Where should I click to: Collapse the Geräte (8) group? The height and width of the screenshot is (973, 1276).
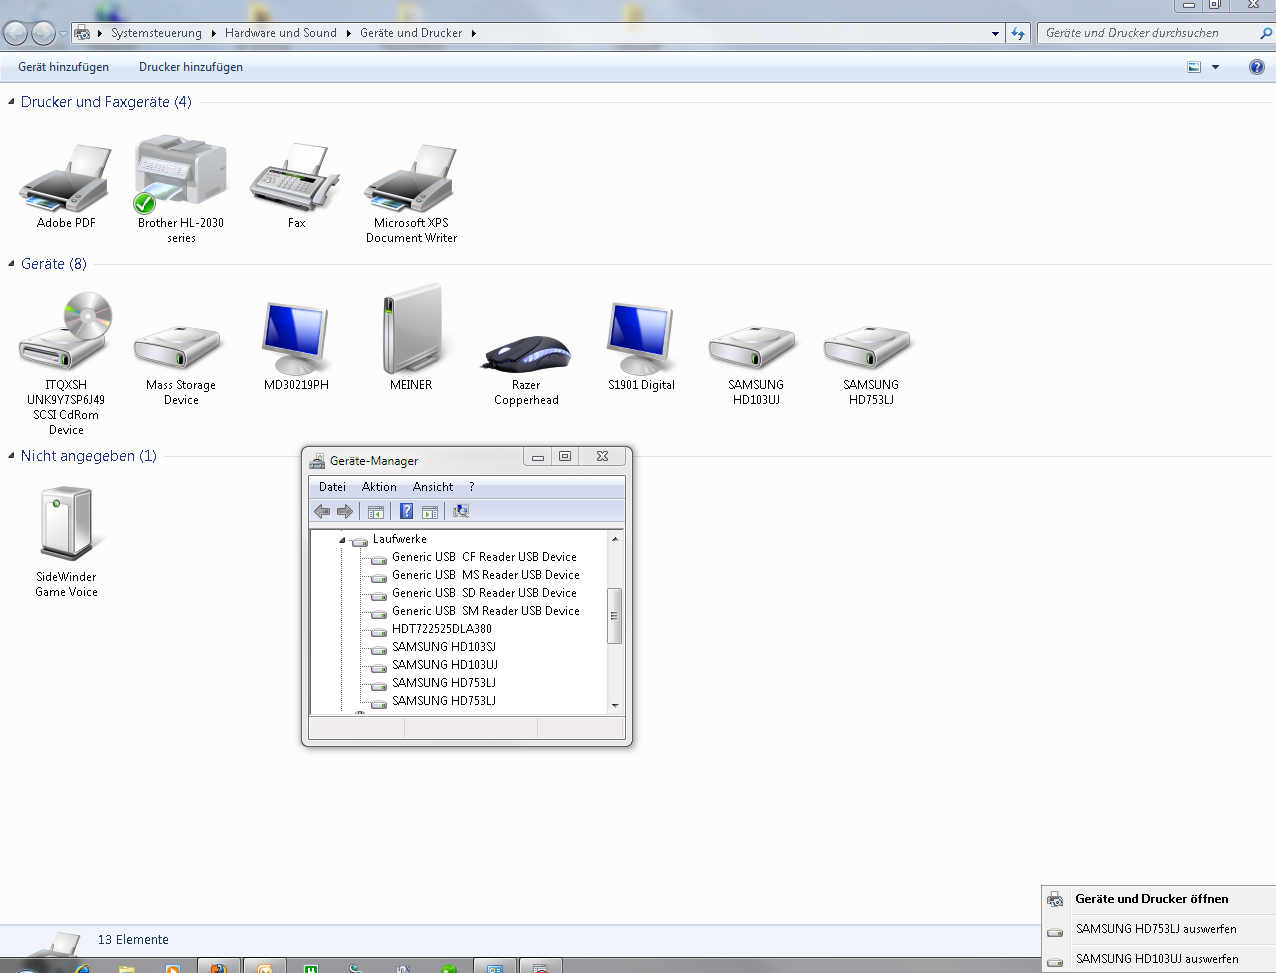[x=11, y=264]
